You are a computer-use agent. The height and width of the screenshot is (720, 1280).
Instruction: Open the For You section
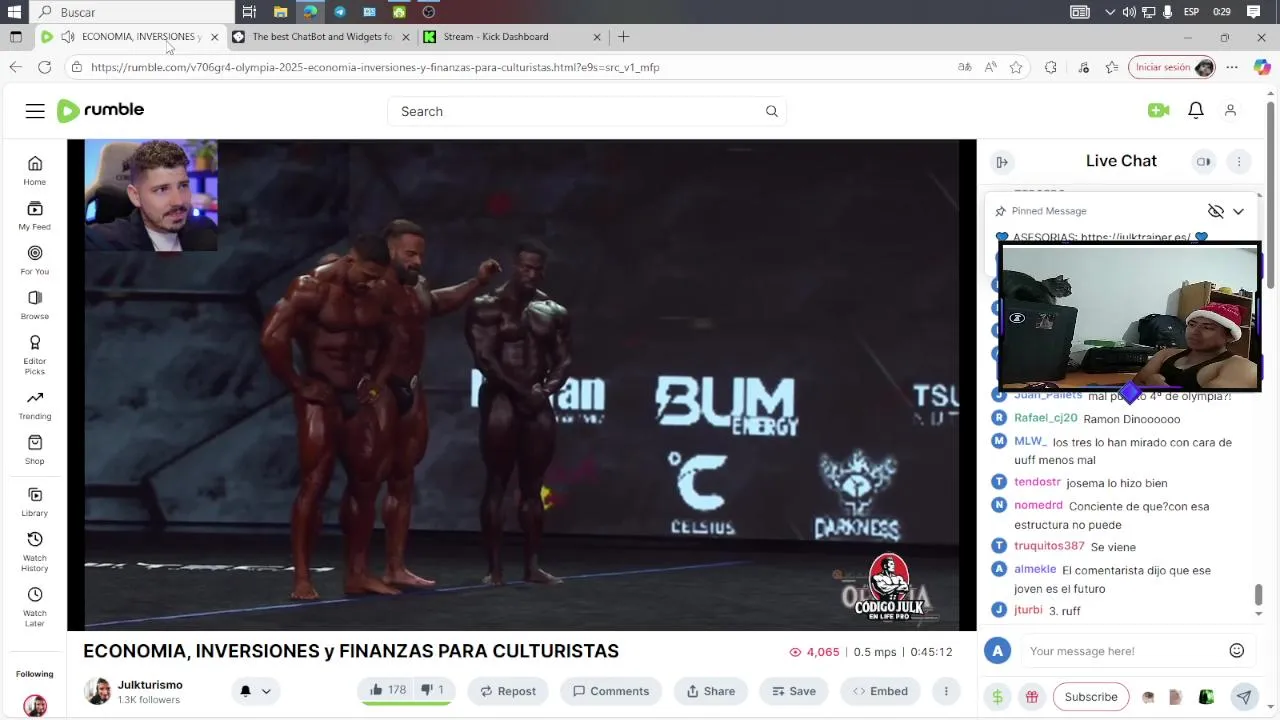click(35, 260)
